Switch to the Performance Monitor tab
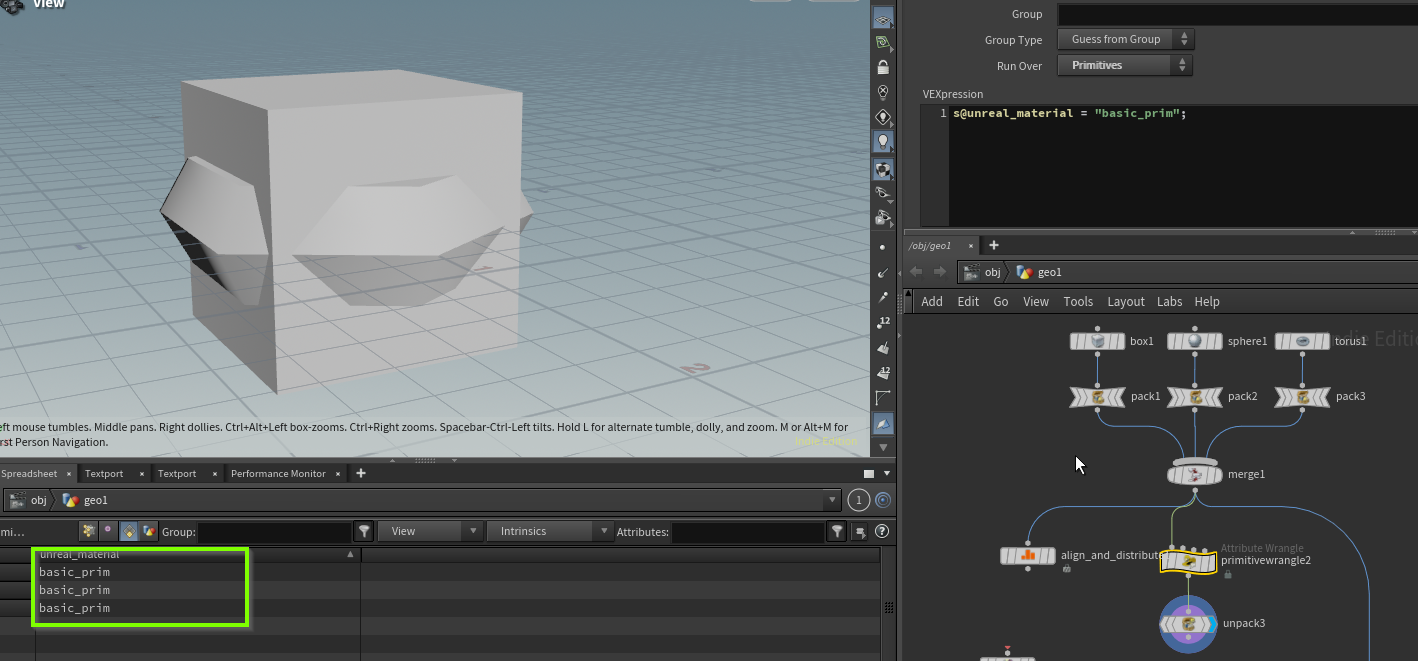The image size is (1418, 661). coord(278,474)
